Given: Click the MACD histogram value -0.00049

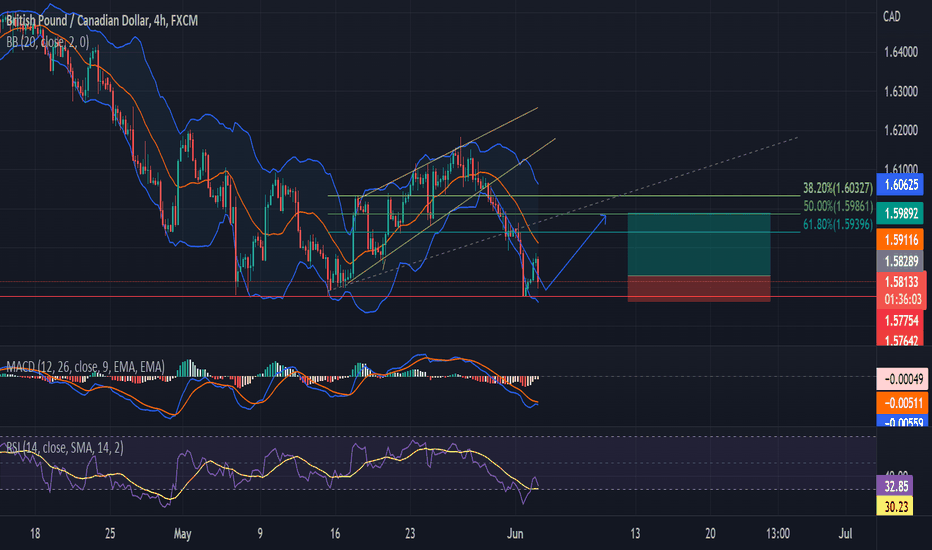Looking at the screenshot, I should (x=900, y=379).
